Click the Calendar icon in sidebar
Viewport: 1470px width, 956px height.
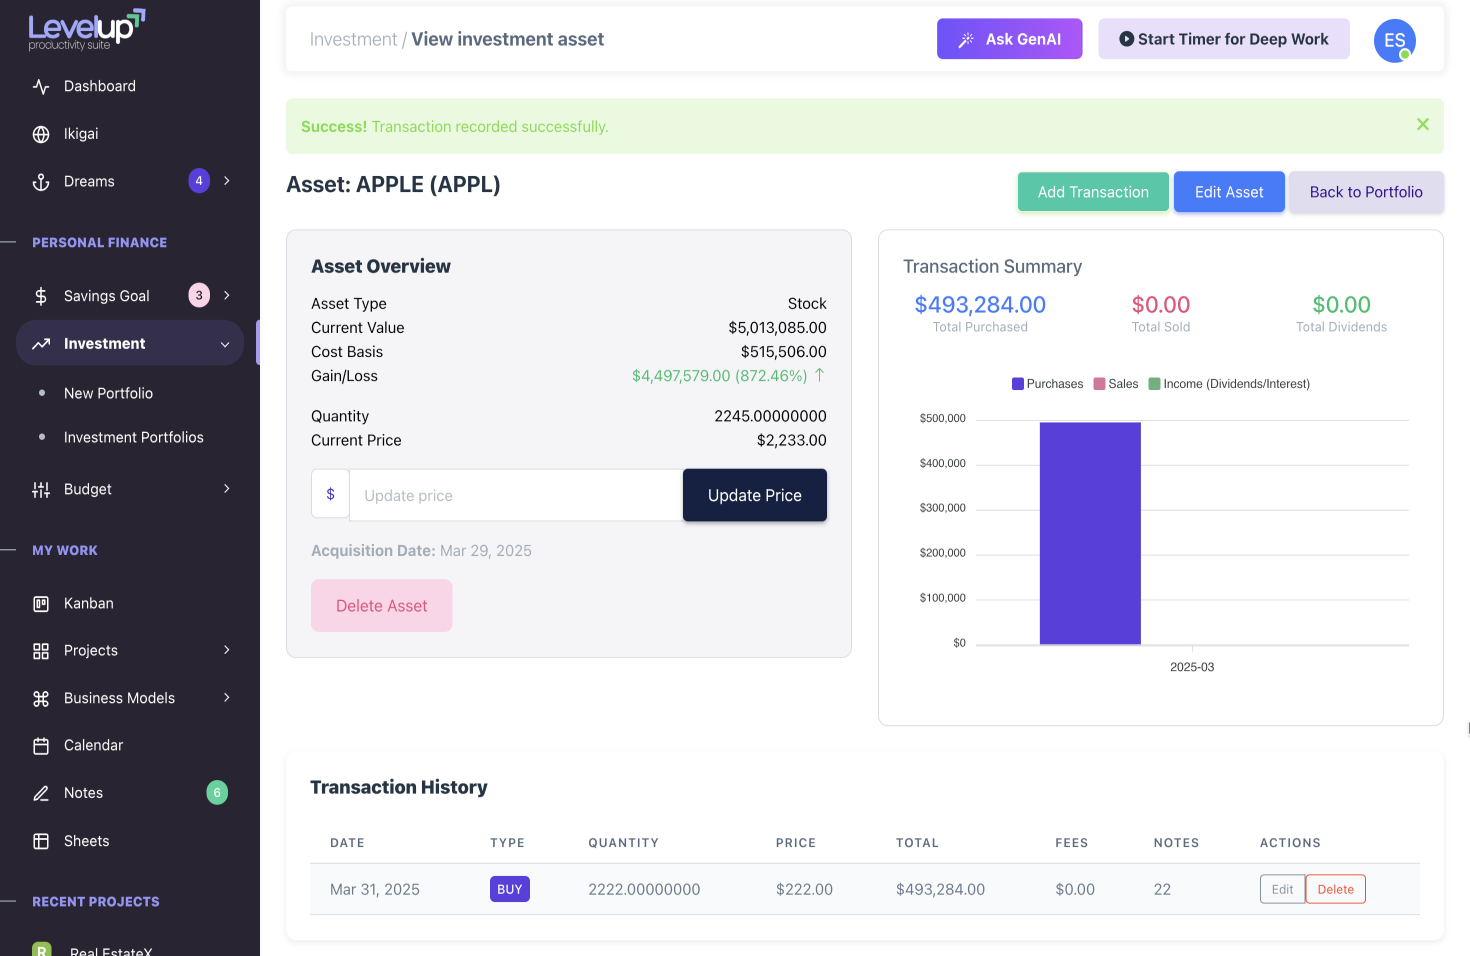pos(41,746)
